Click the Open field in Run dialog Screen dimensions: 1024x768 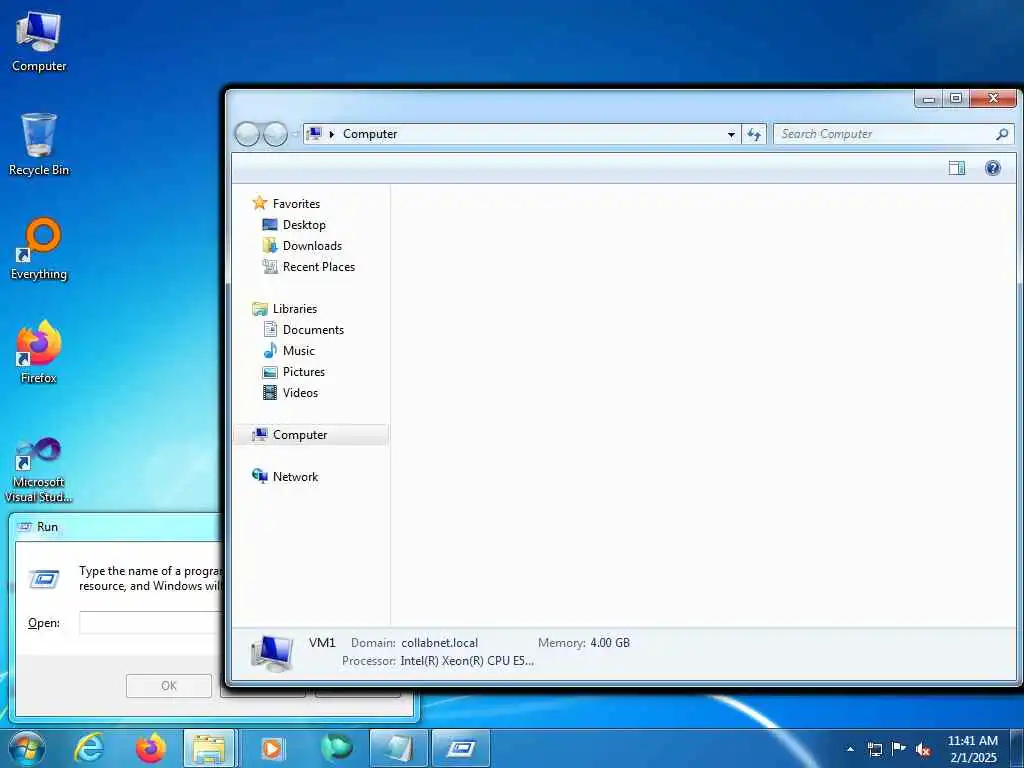click(151, 622)
